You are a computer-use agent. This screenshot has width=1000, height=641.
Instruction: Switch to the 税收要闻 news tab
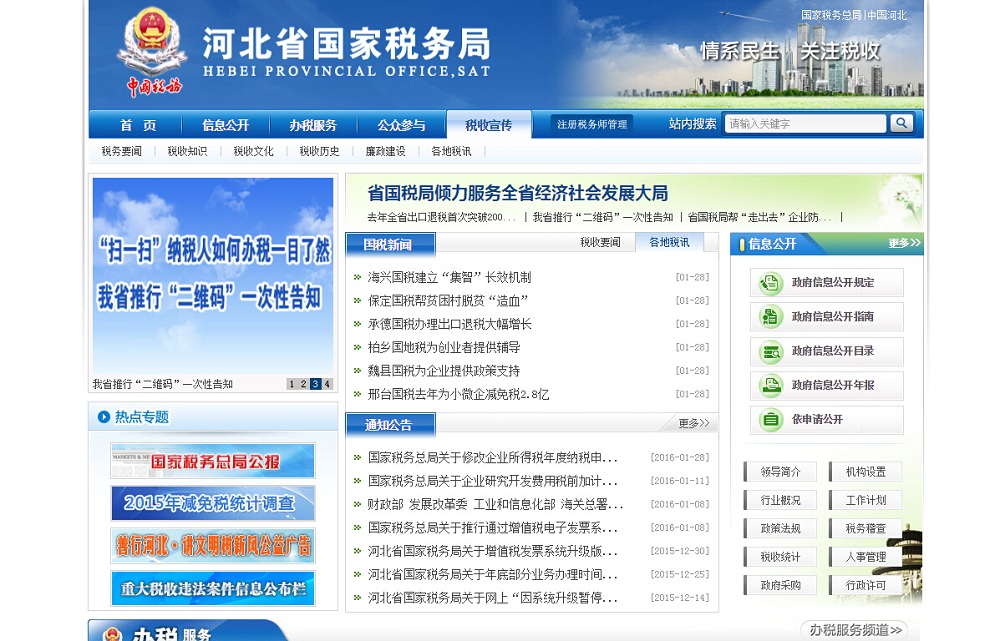[x=600, y=242]
